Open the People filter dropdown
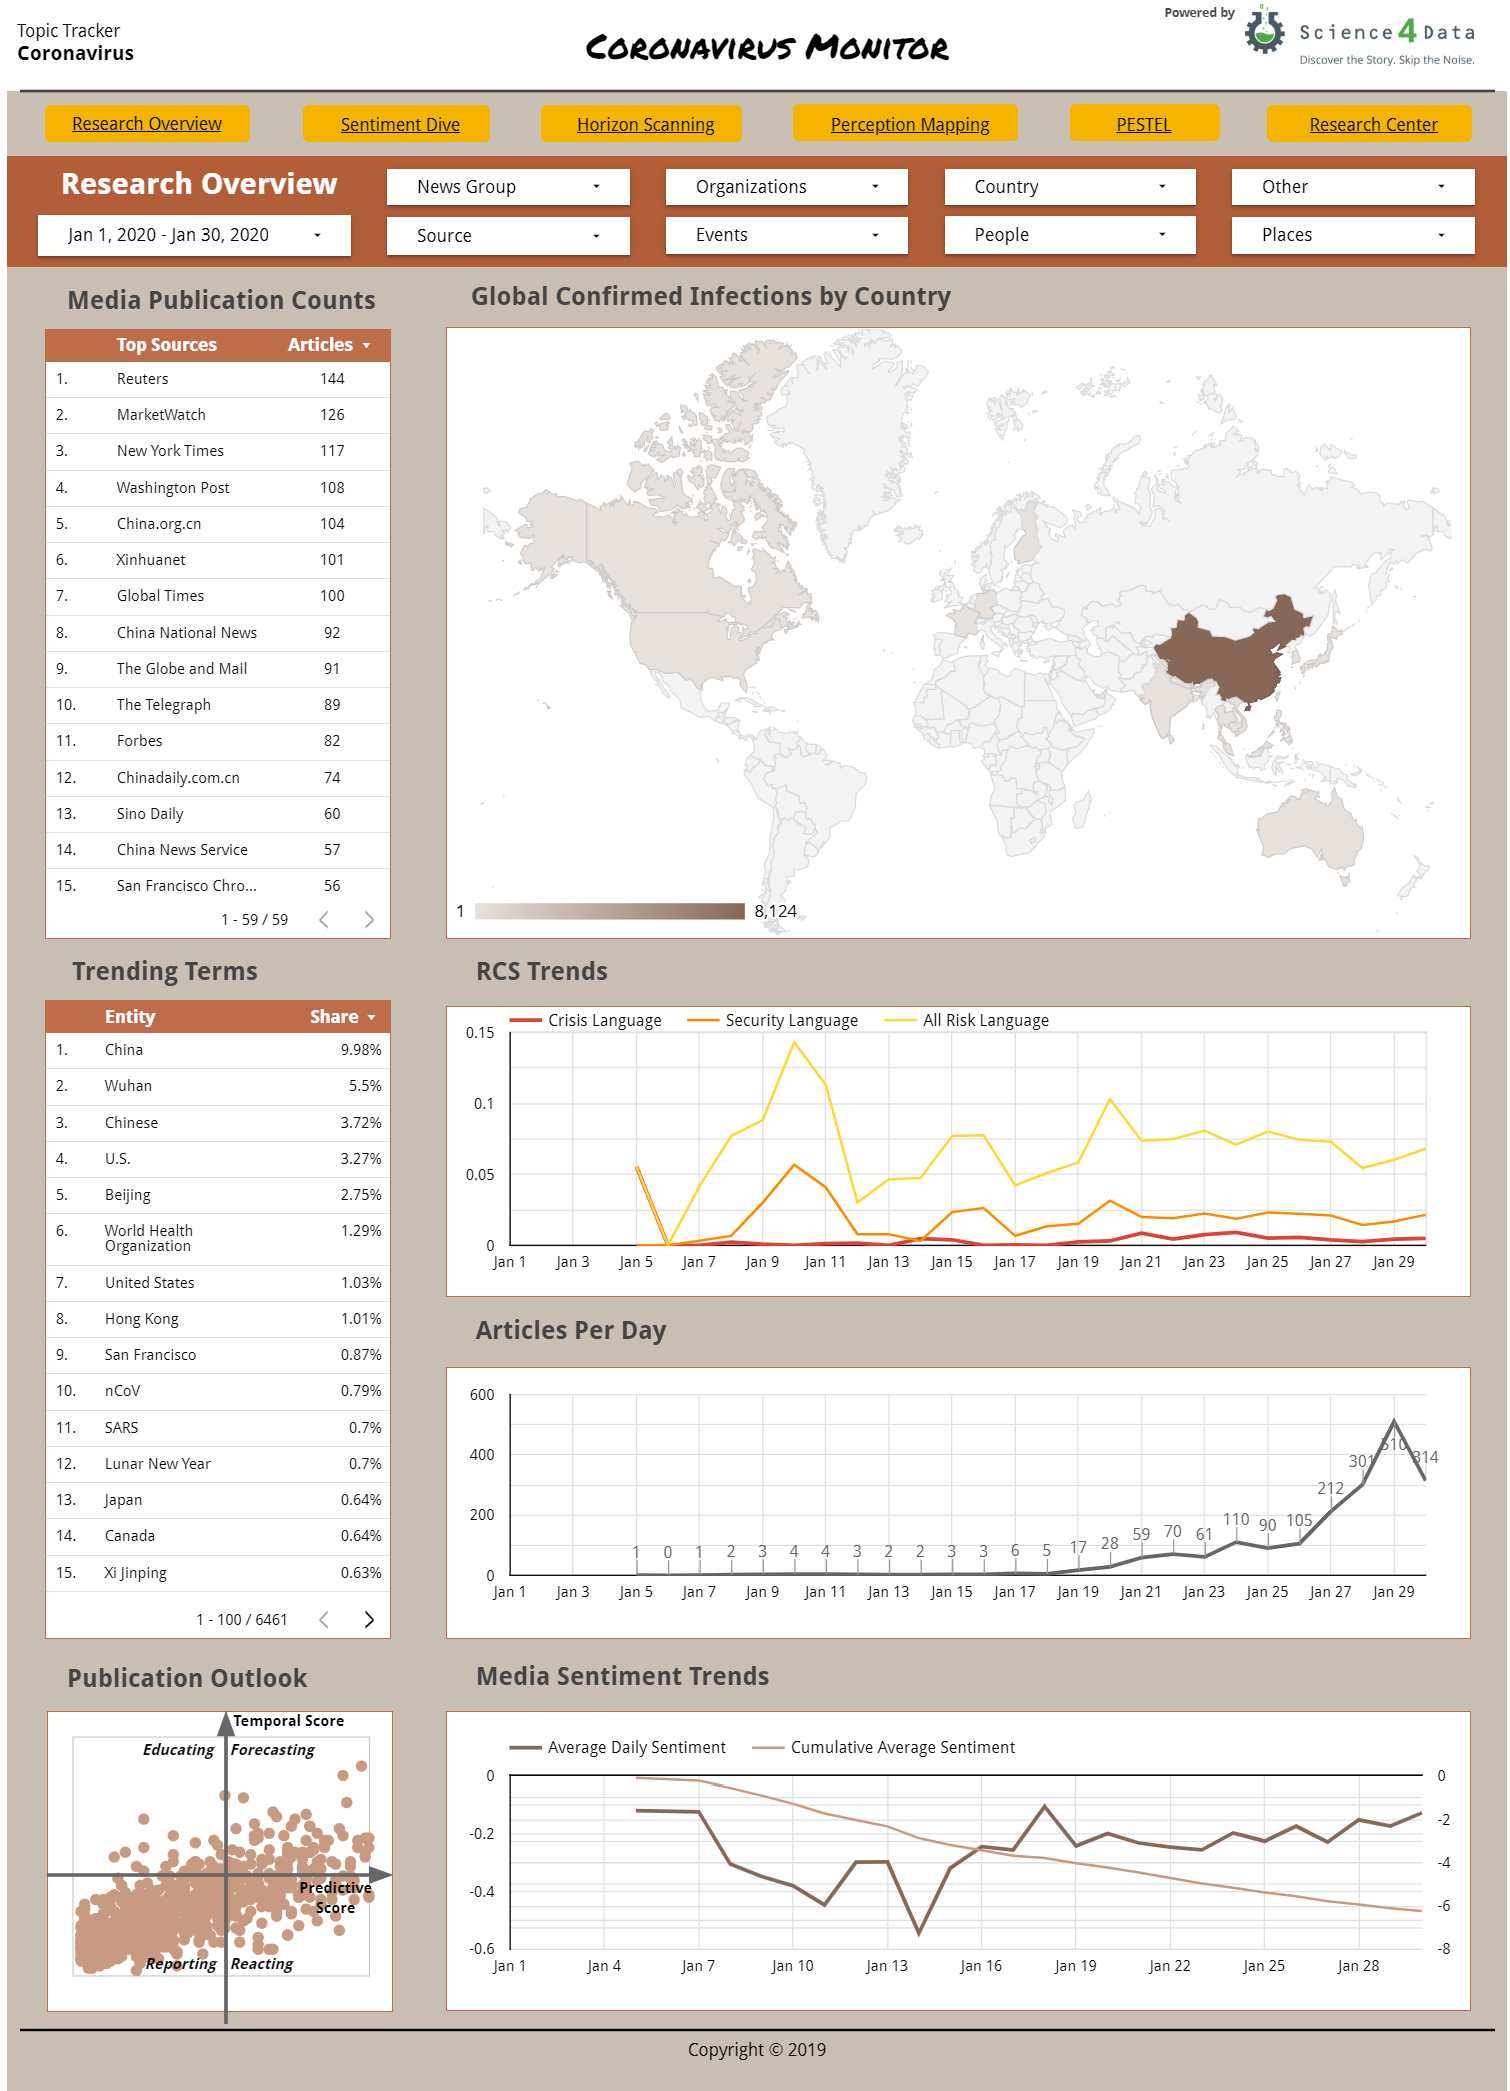Viewport: 1510px width, 2091px height. click(x=1070, y=235)
